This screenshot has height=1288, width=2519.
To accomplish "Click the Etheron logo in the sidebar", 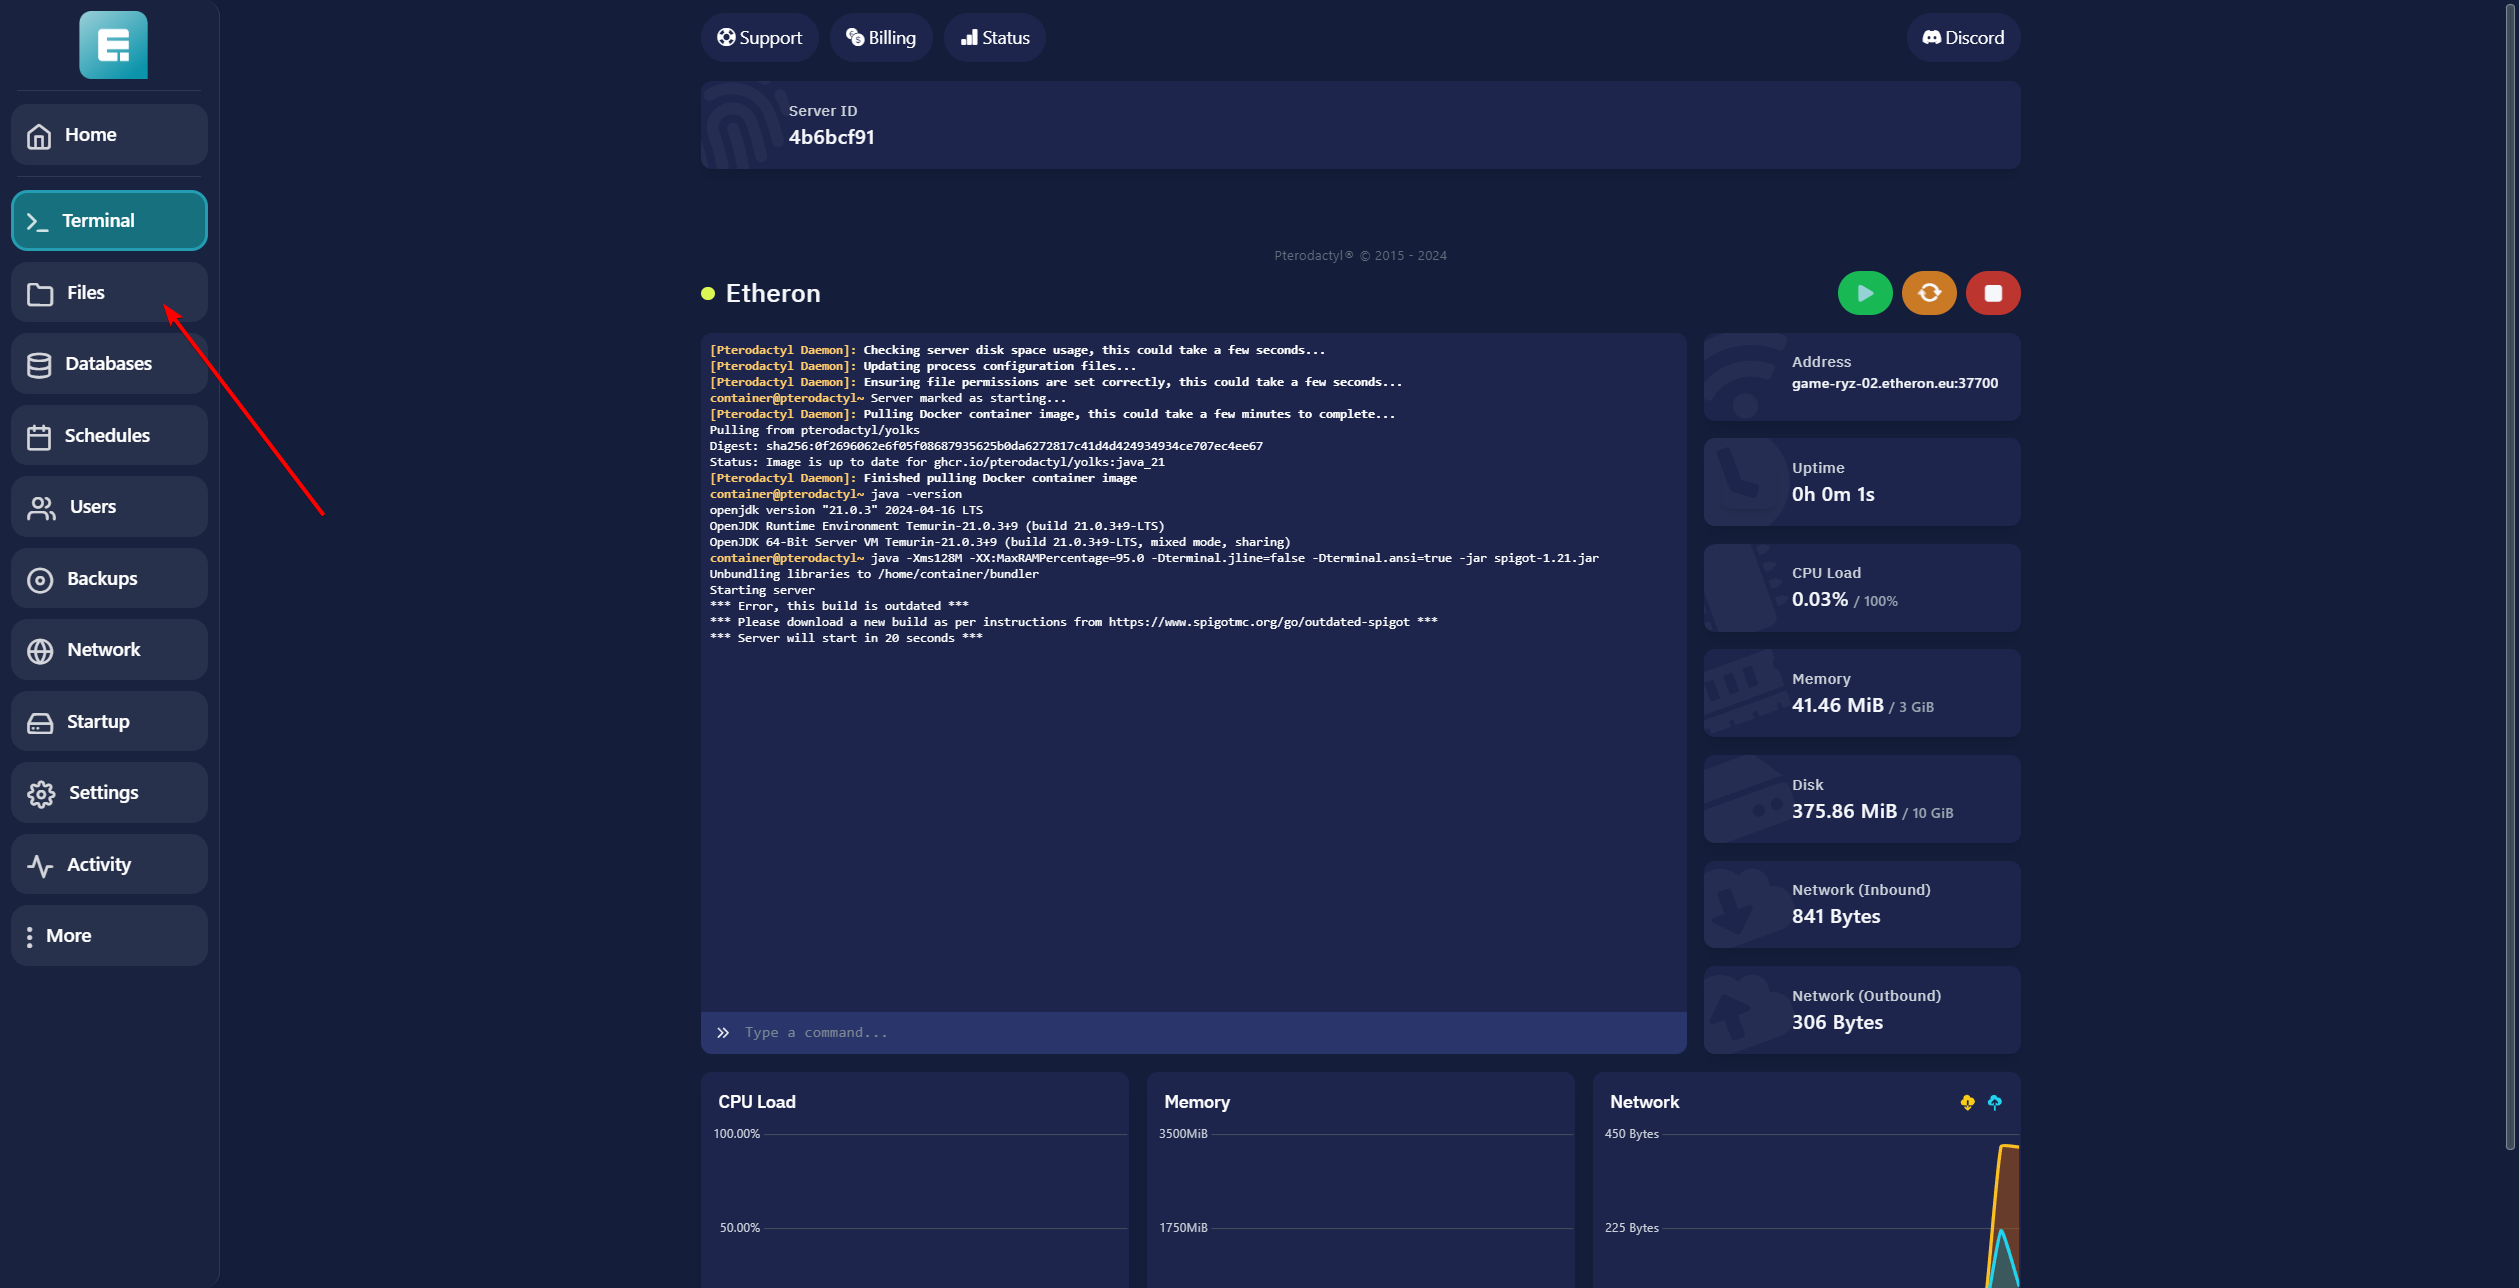I will tap(113, 45).
